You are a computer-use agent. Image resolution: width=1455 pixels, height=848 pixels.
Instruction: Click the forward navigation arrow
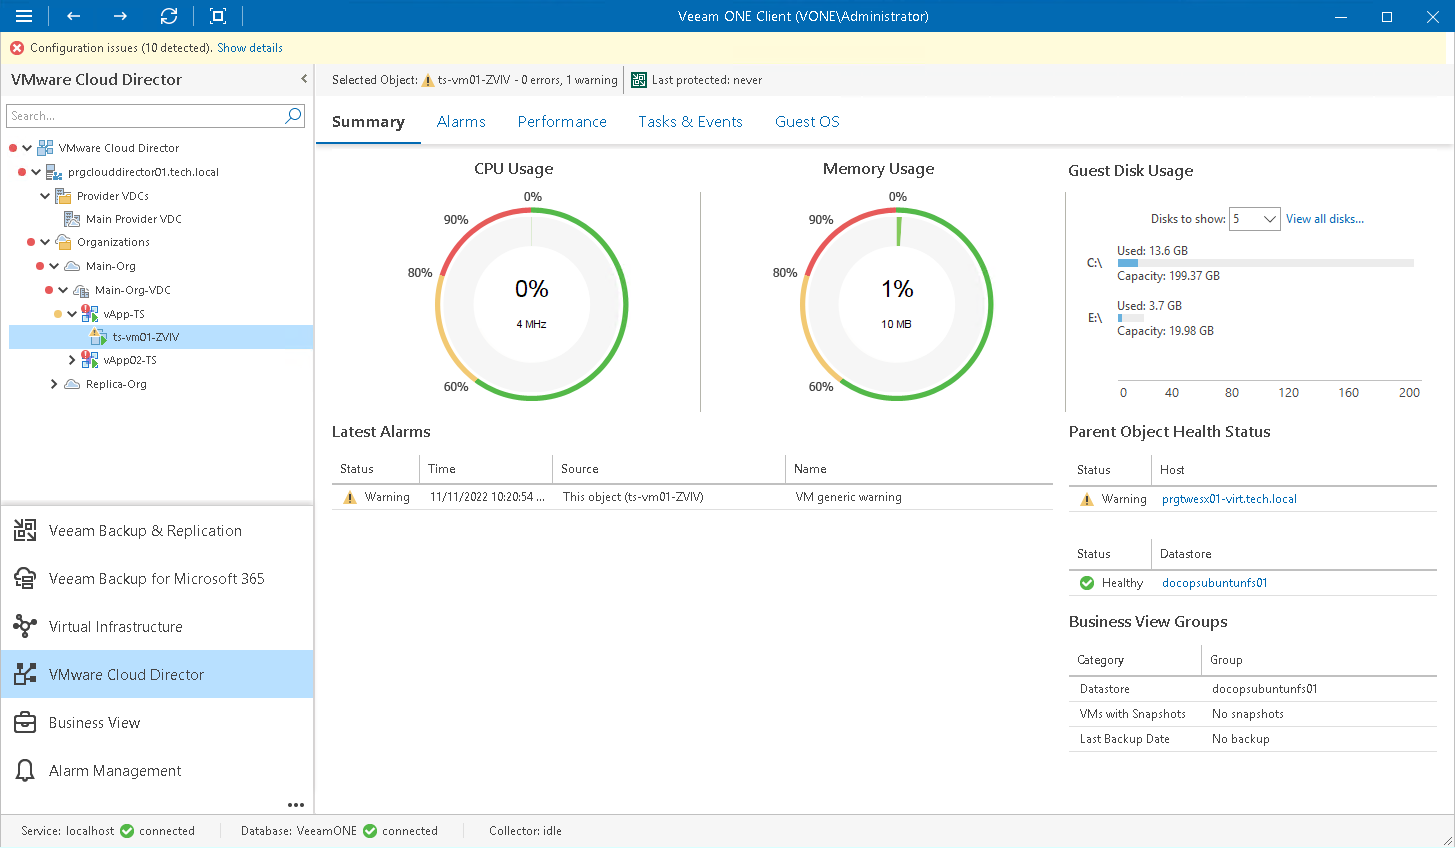coord(119,16)
